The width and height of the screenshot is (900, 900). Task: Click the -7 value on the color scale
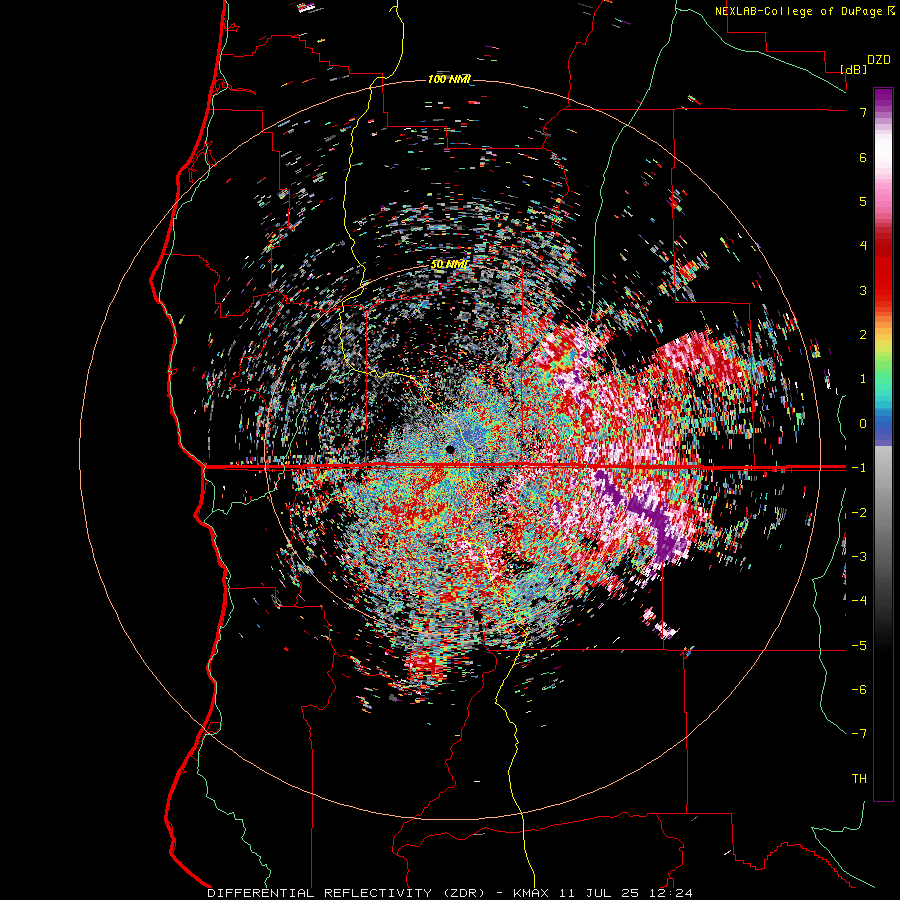(x=859, y=734)
